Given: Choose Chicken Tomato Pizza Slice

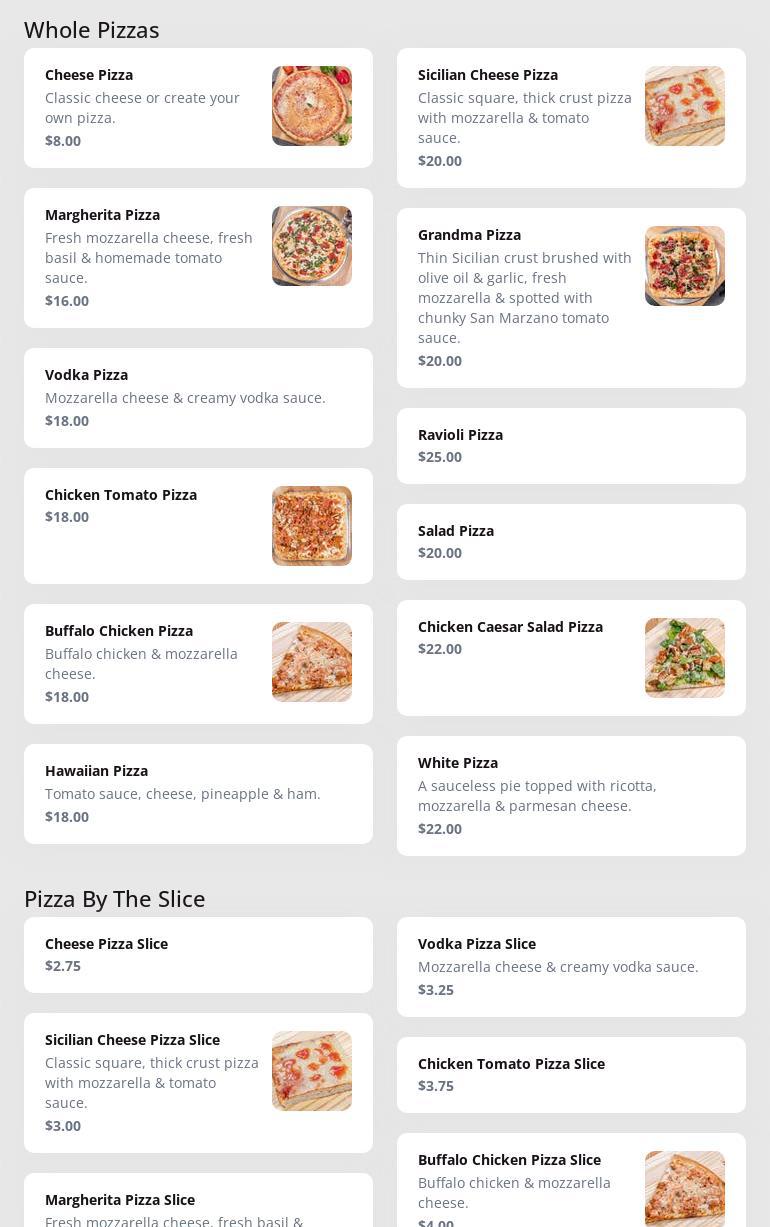Looking at the screenshot, I should [571, 1075].
